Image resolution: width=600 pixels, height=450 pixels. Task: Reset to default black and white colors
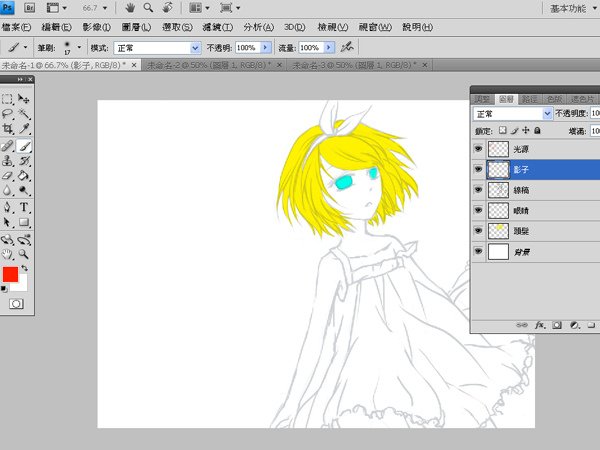(x=4, y=289)
